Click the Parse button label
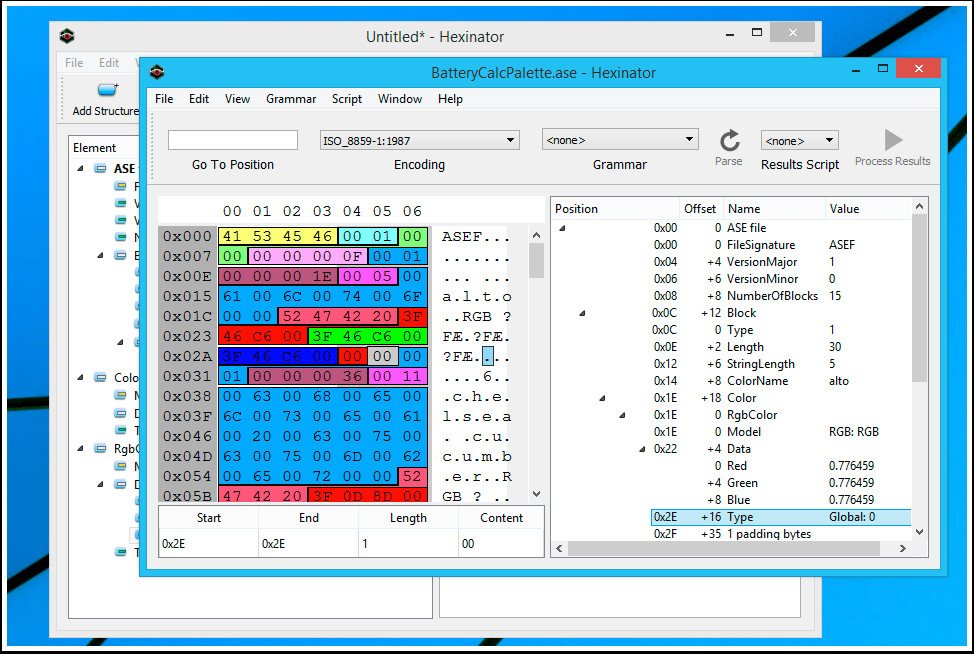Screen dimensions: 974x654 (x=729, y=161)
